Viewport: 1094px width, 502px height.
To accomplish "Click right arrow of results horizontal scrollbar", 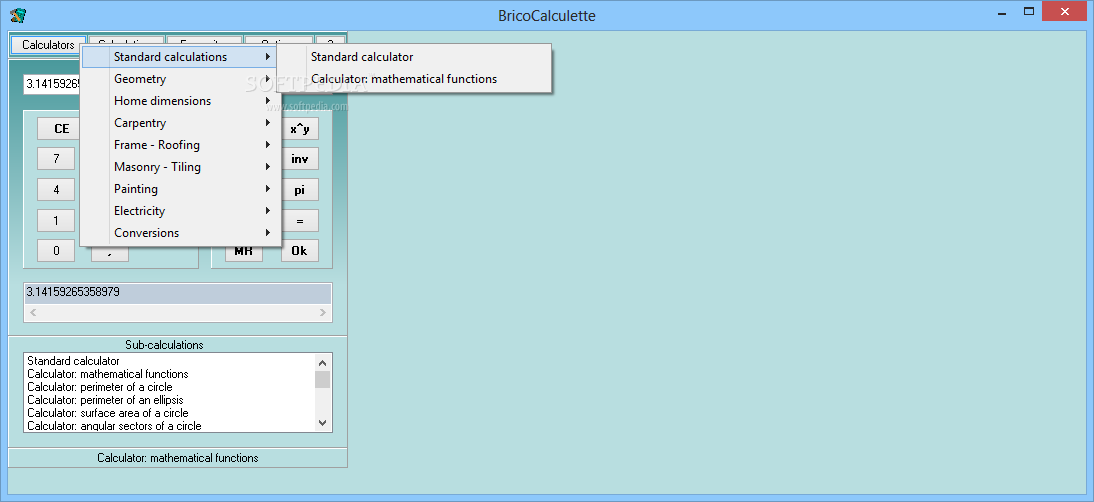I will pos(323,313).
